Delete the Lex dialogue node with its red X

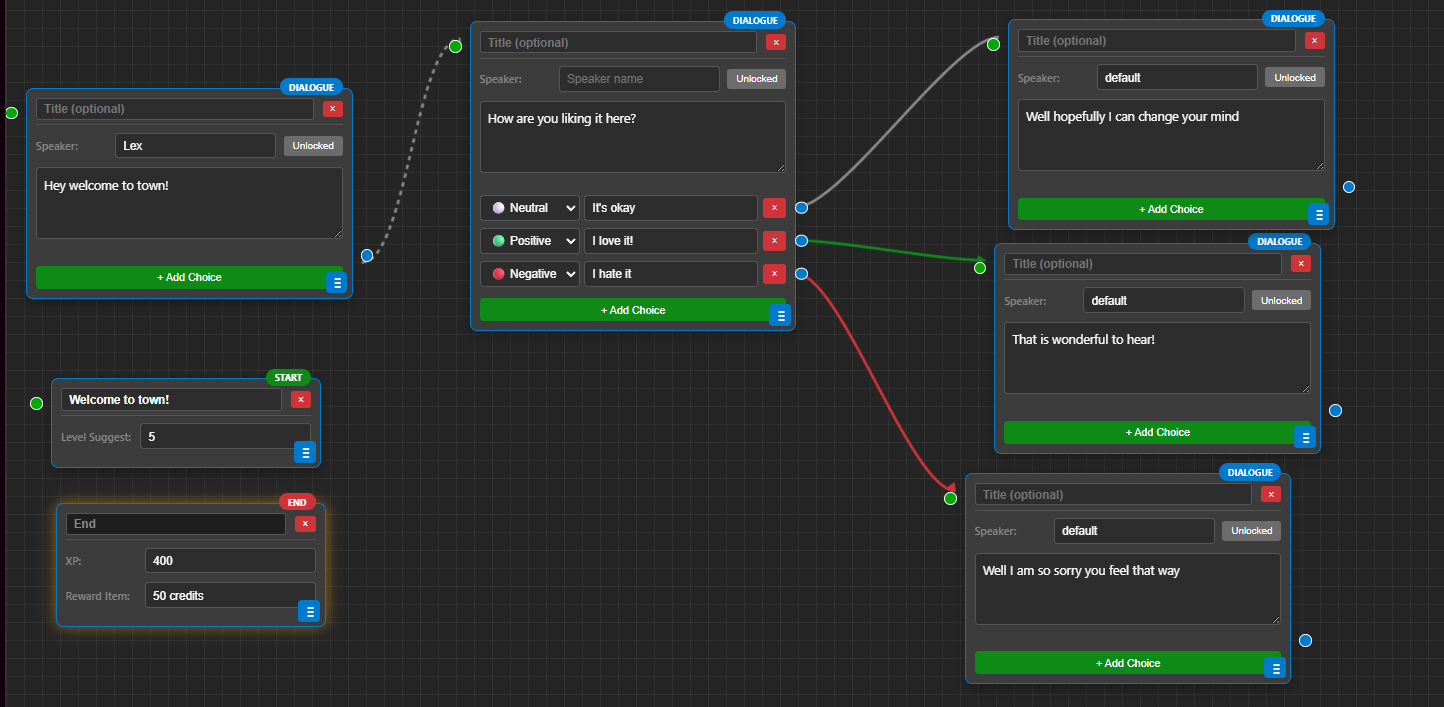333,109
